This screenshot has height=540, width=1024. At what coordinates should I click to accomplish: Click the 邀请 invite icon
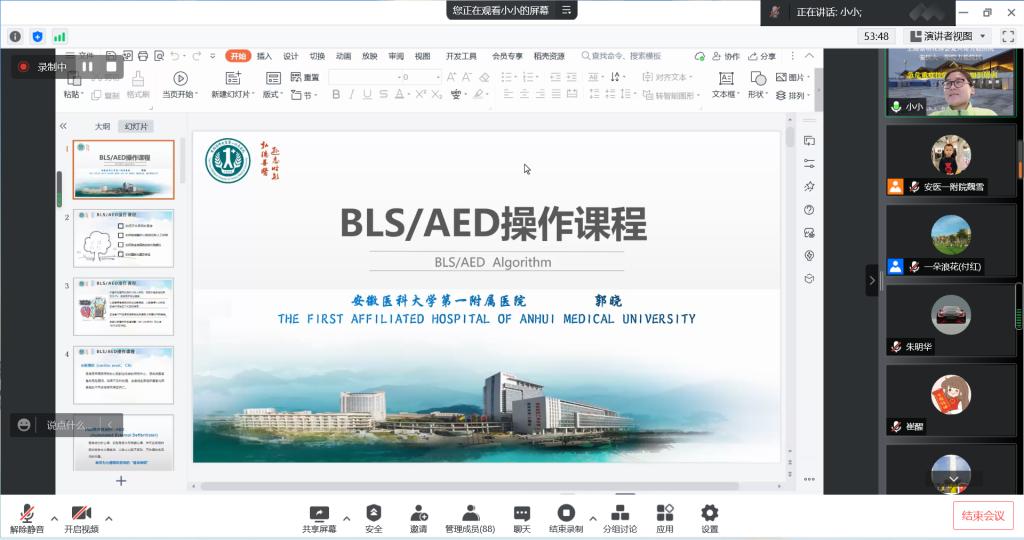418,517
